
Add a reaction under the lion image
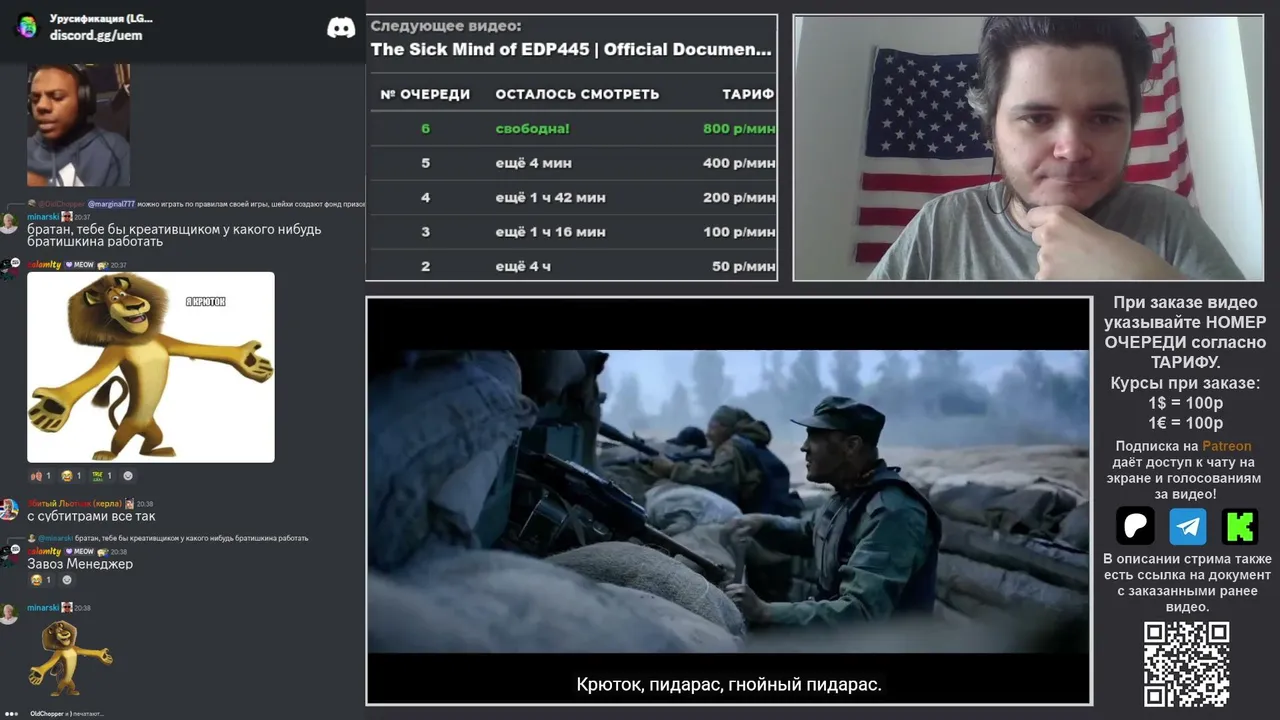128,476
